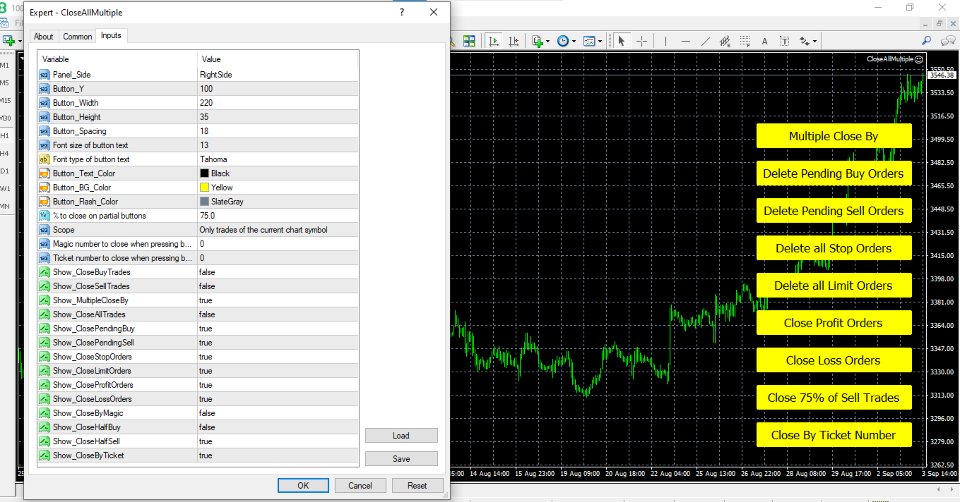Screen dimensions: 960x502
Task: Select the Crosshair tool
Action: pos(642,41)
